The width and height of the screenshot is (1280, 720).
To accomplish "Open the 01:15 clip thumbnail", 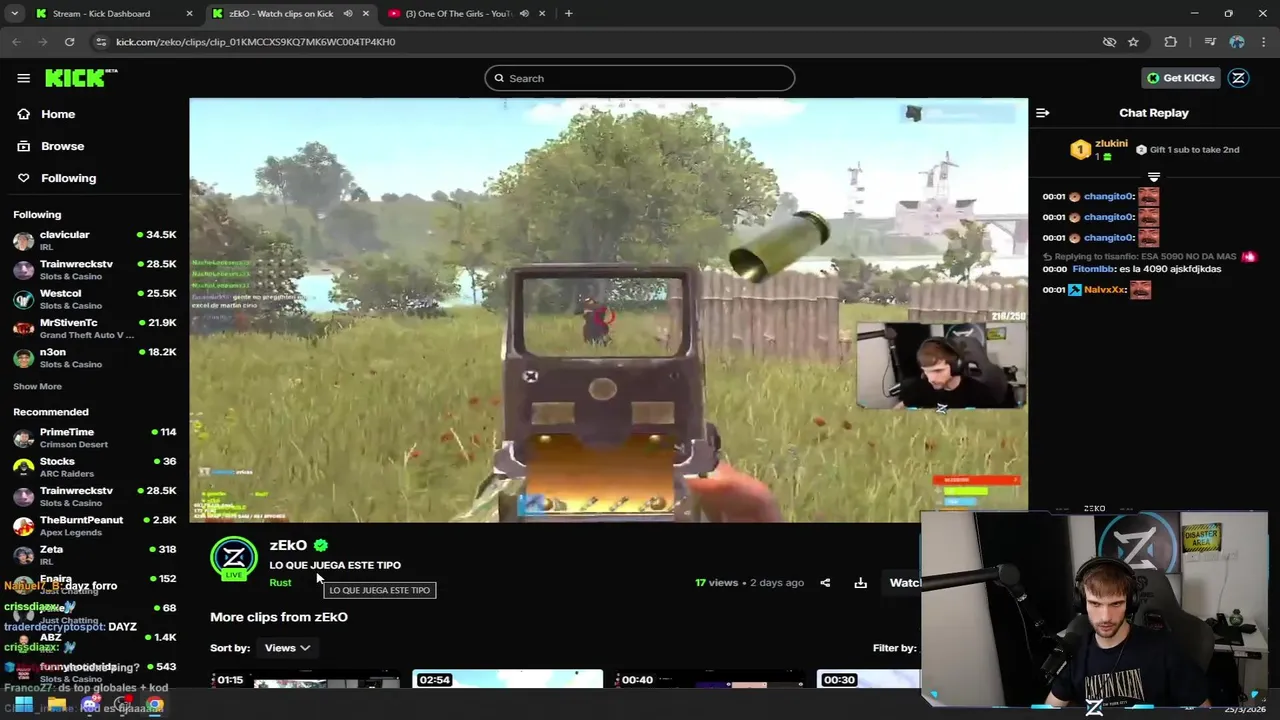I will [x=305, y=679].
